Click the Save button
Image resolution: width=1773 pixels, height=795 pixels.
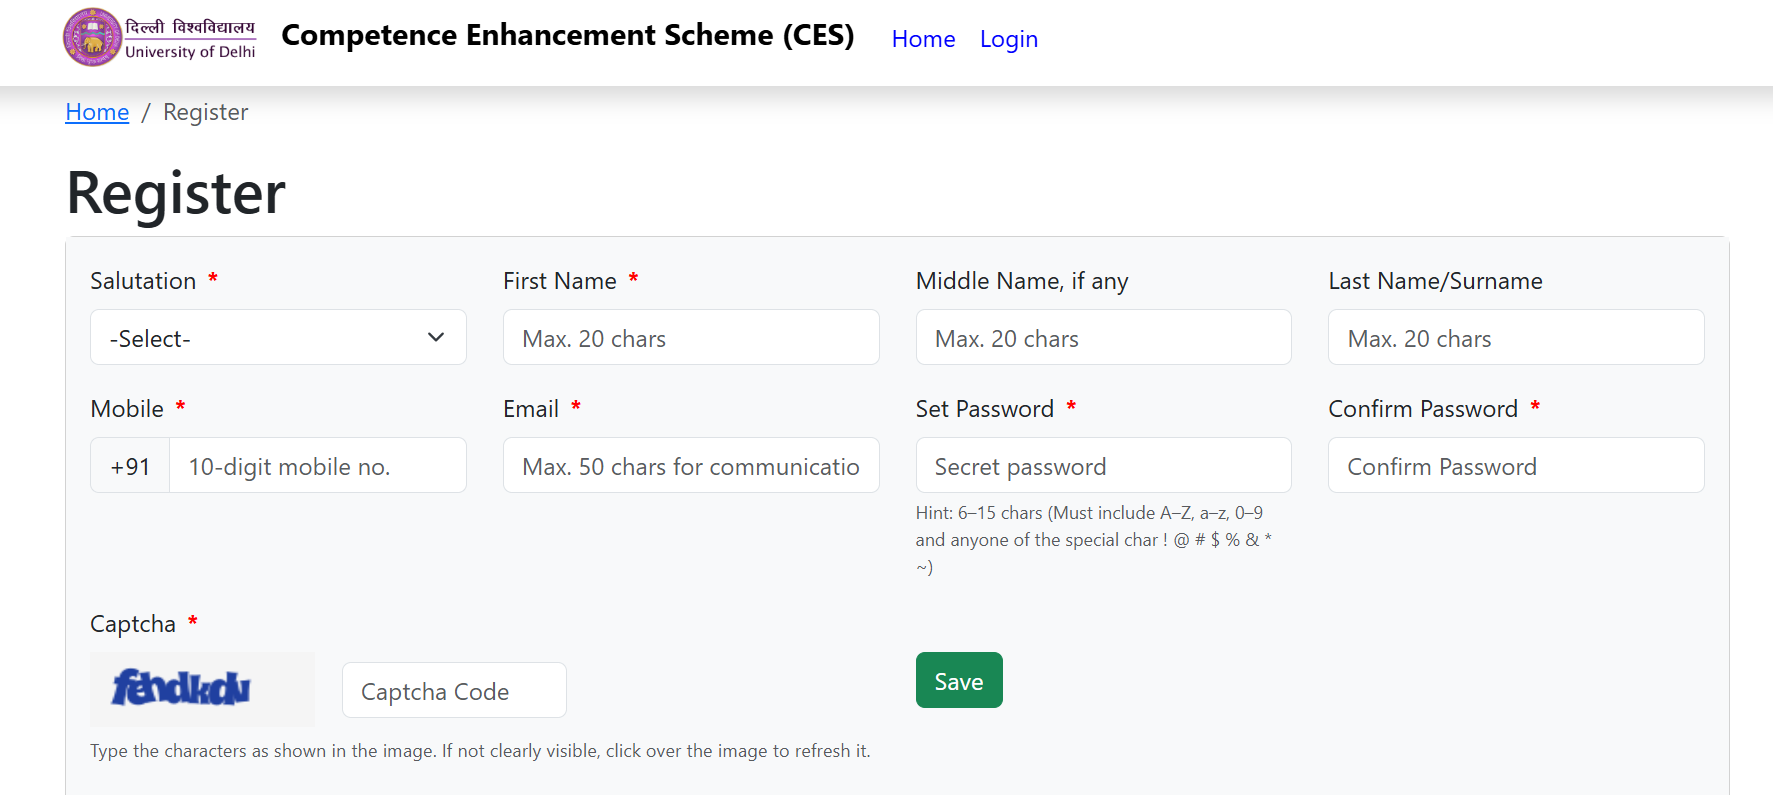click(959, 680)
